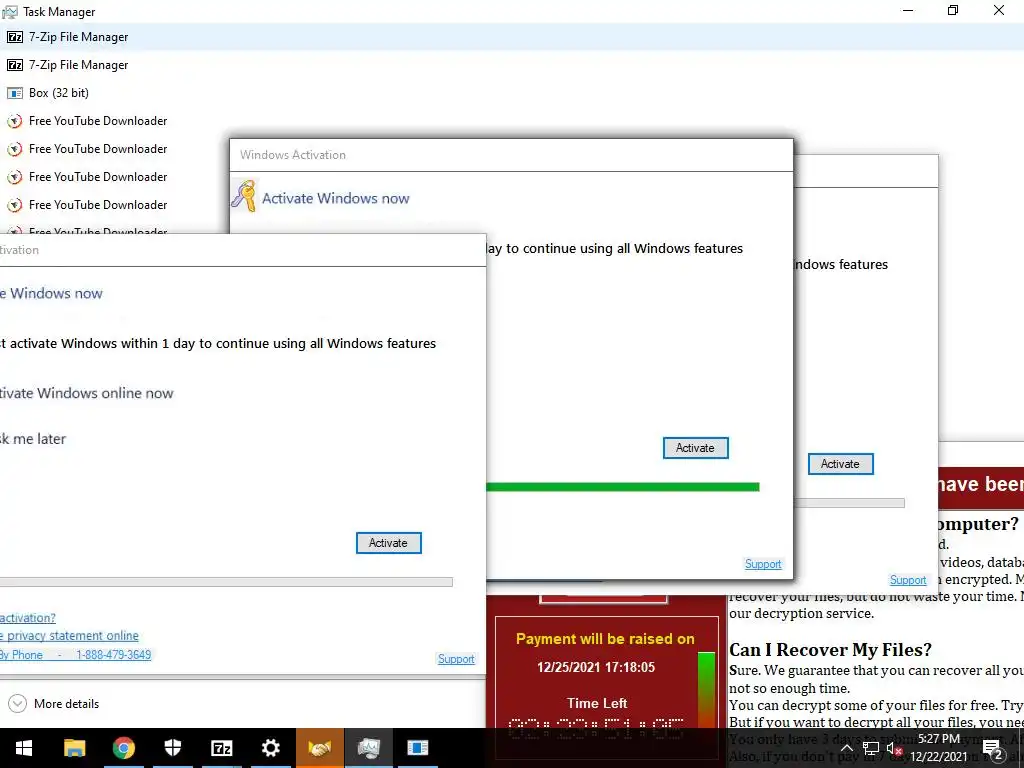Click green progress bar in middle window

click(623, 487)
